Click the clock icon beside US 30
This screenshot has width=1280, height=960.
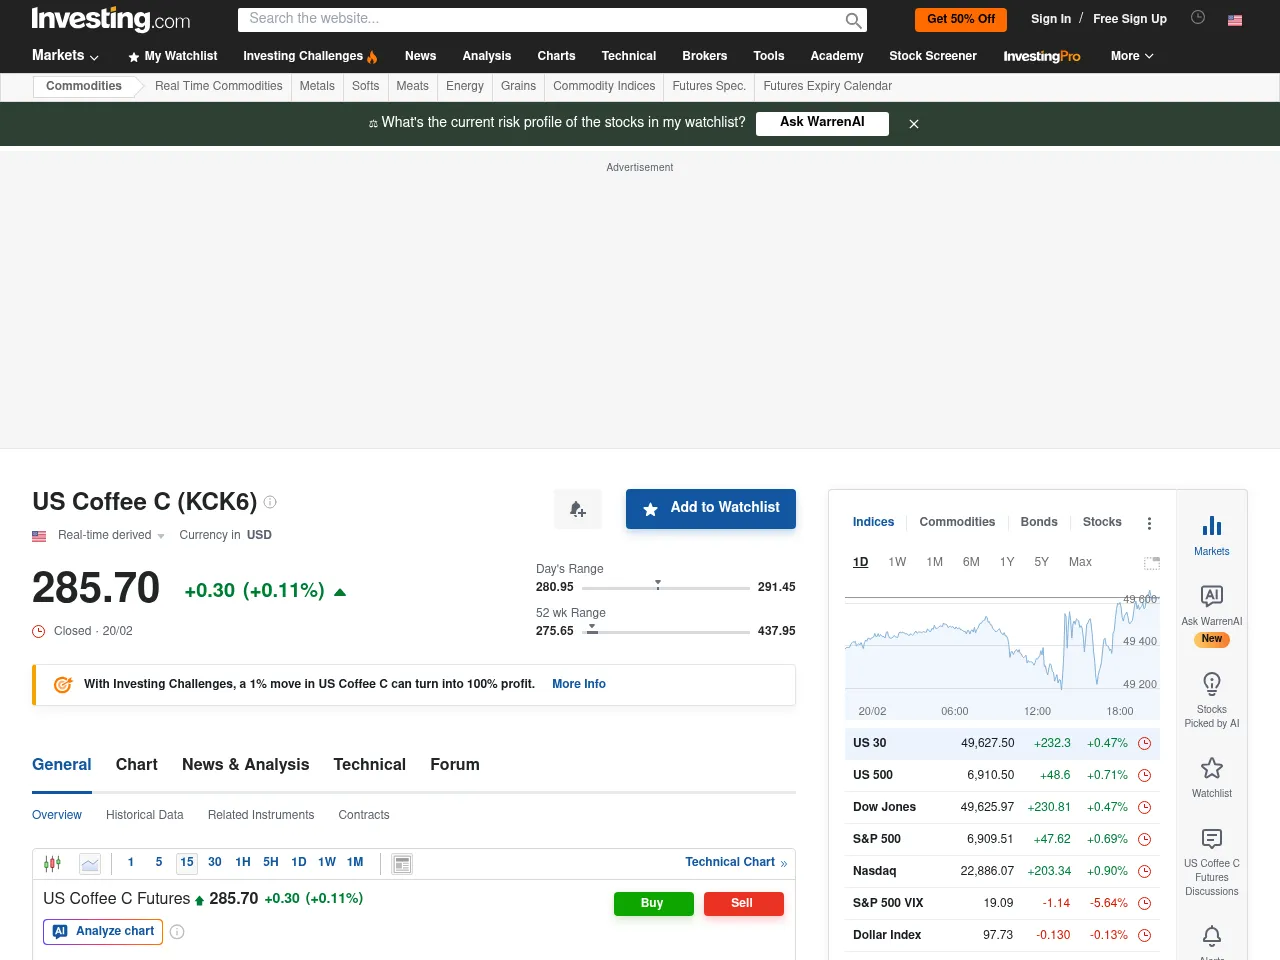tap(1144, 743)
